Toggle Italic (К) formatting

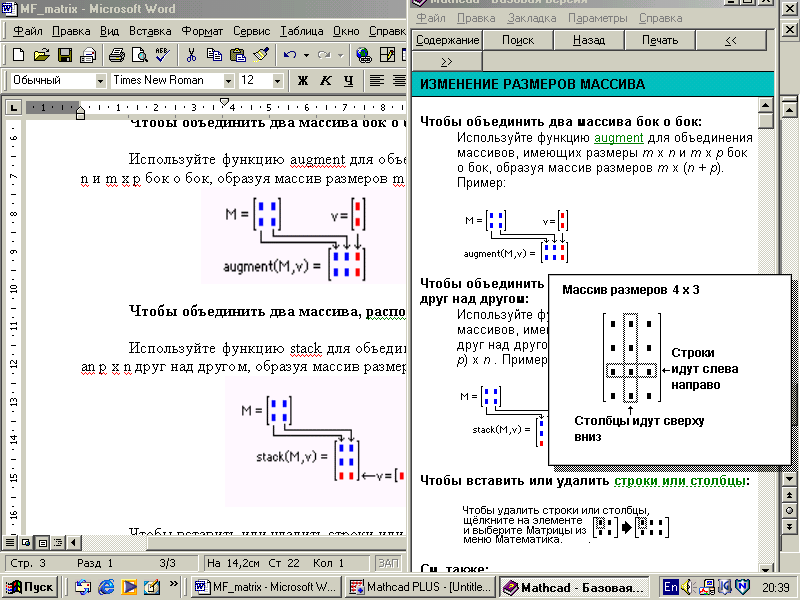pos(326,80)
